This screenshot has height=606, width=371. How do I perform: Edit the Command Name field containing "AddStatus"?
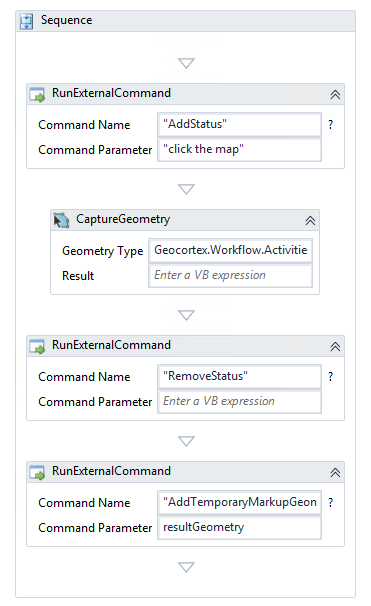click(239, 124)
